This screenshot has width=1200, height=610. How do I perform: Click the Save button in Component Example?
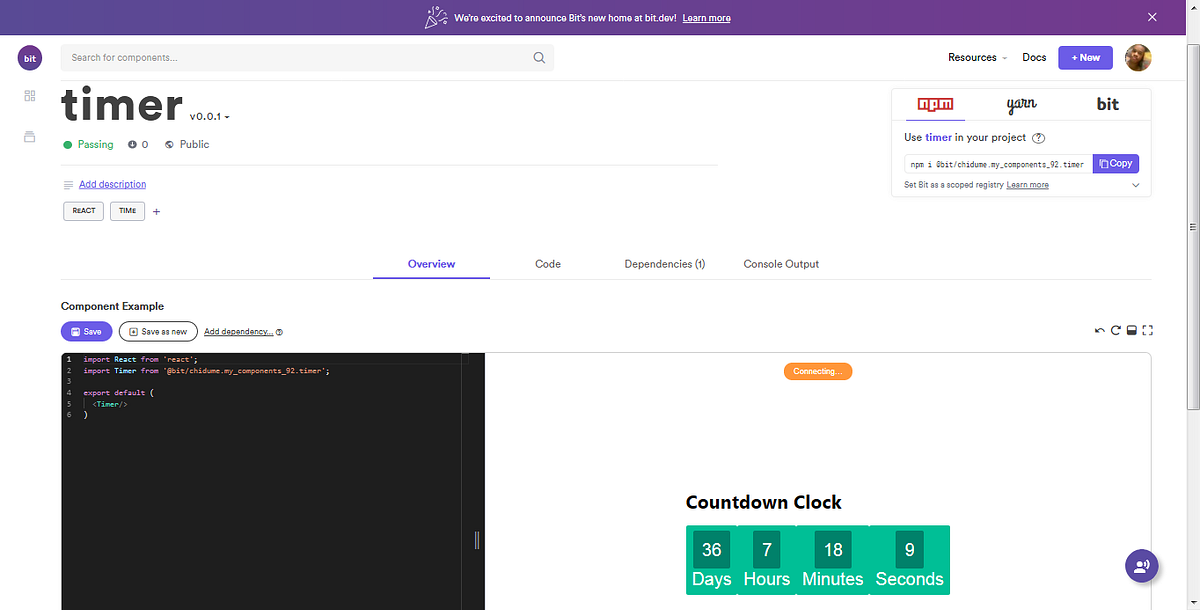pos(86,331)
